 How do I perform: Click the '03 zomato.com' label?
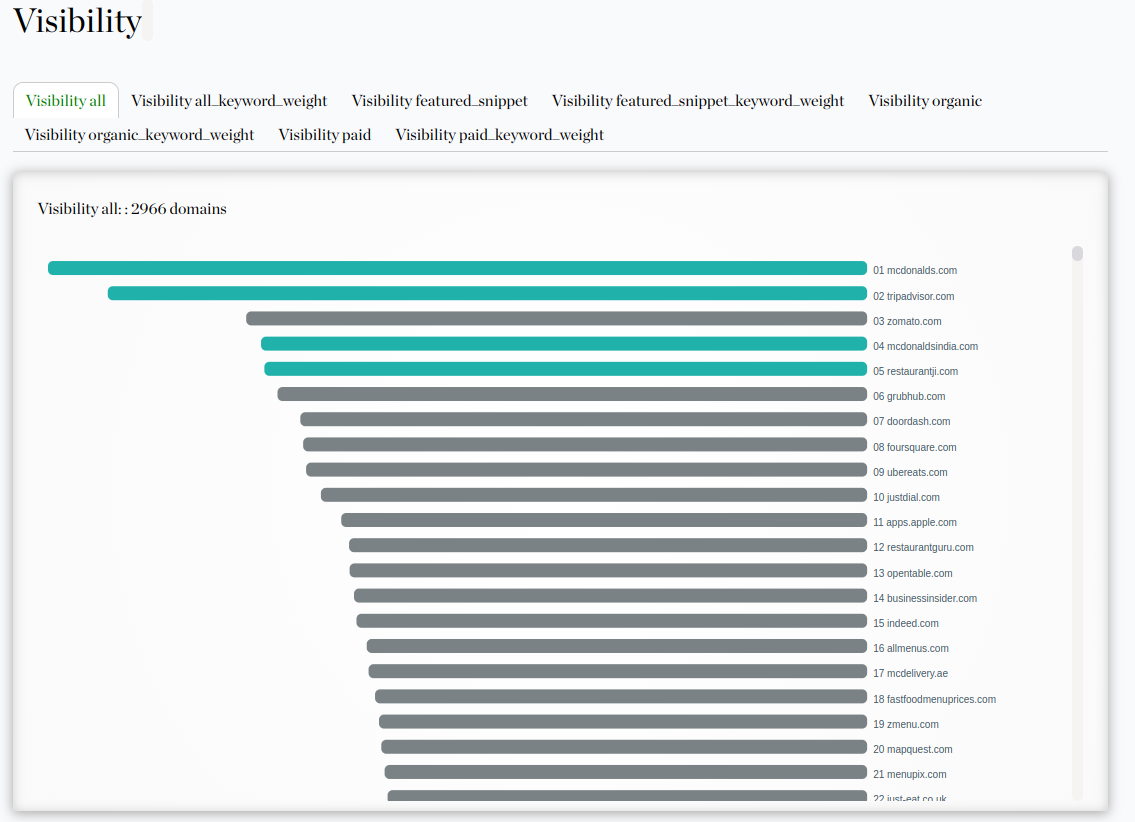907,321
